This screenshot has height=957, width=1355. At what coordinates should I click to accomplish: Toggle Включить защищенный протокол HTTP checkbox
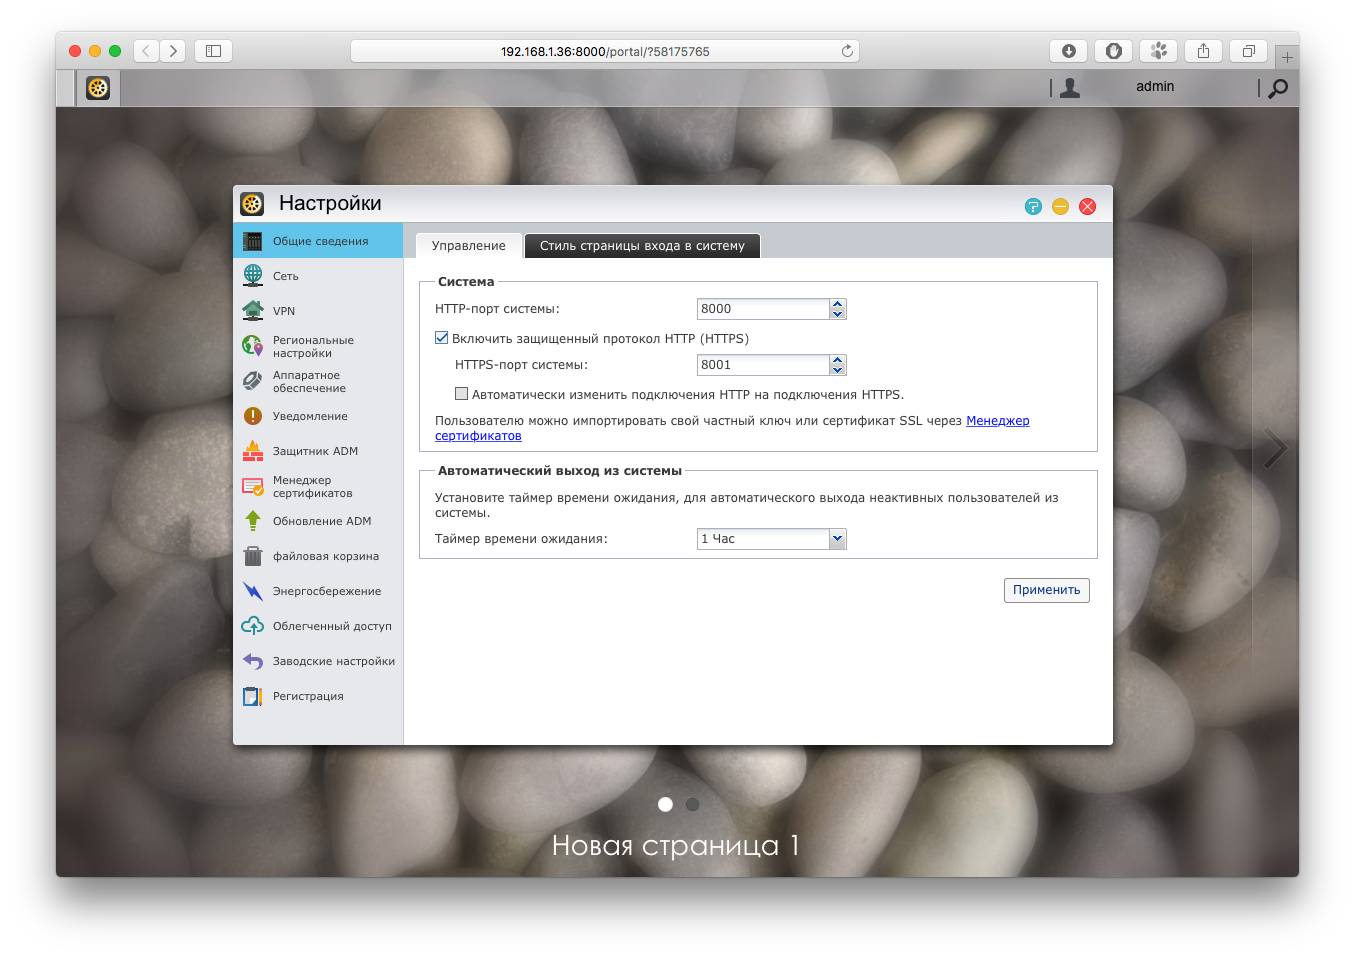click(441, 338)
